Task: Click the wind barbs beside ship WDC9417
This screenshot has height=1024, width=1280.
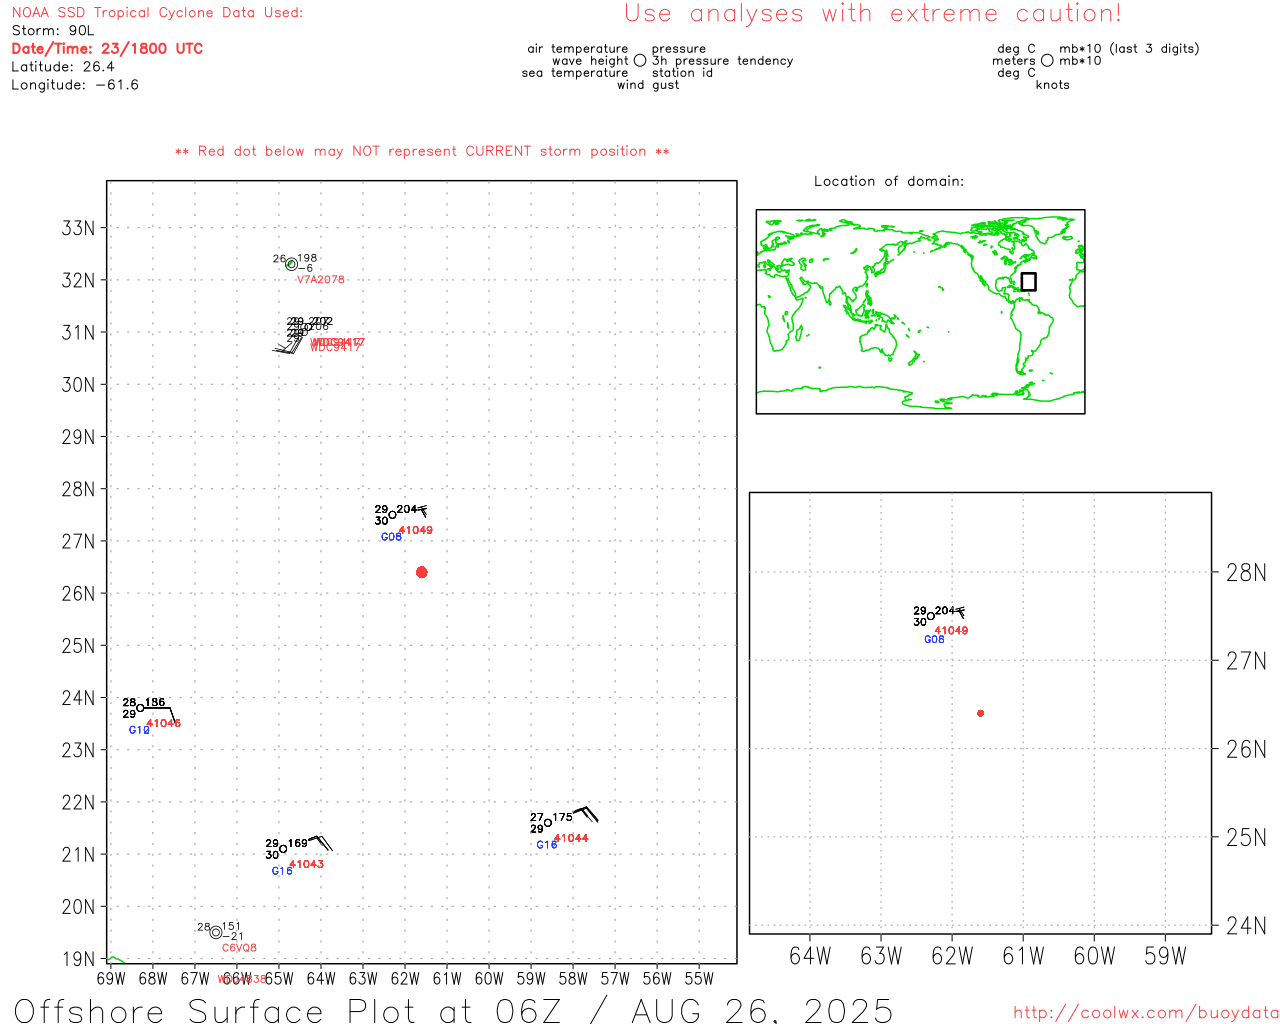Action: click(x=287, y=345)
